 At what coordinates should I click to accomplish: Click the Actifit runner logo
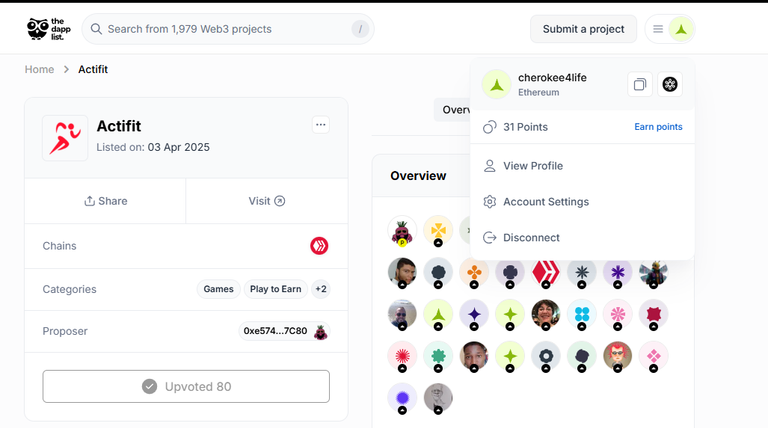(65, 138)
